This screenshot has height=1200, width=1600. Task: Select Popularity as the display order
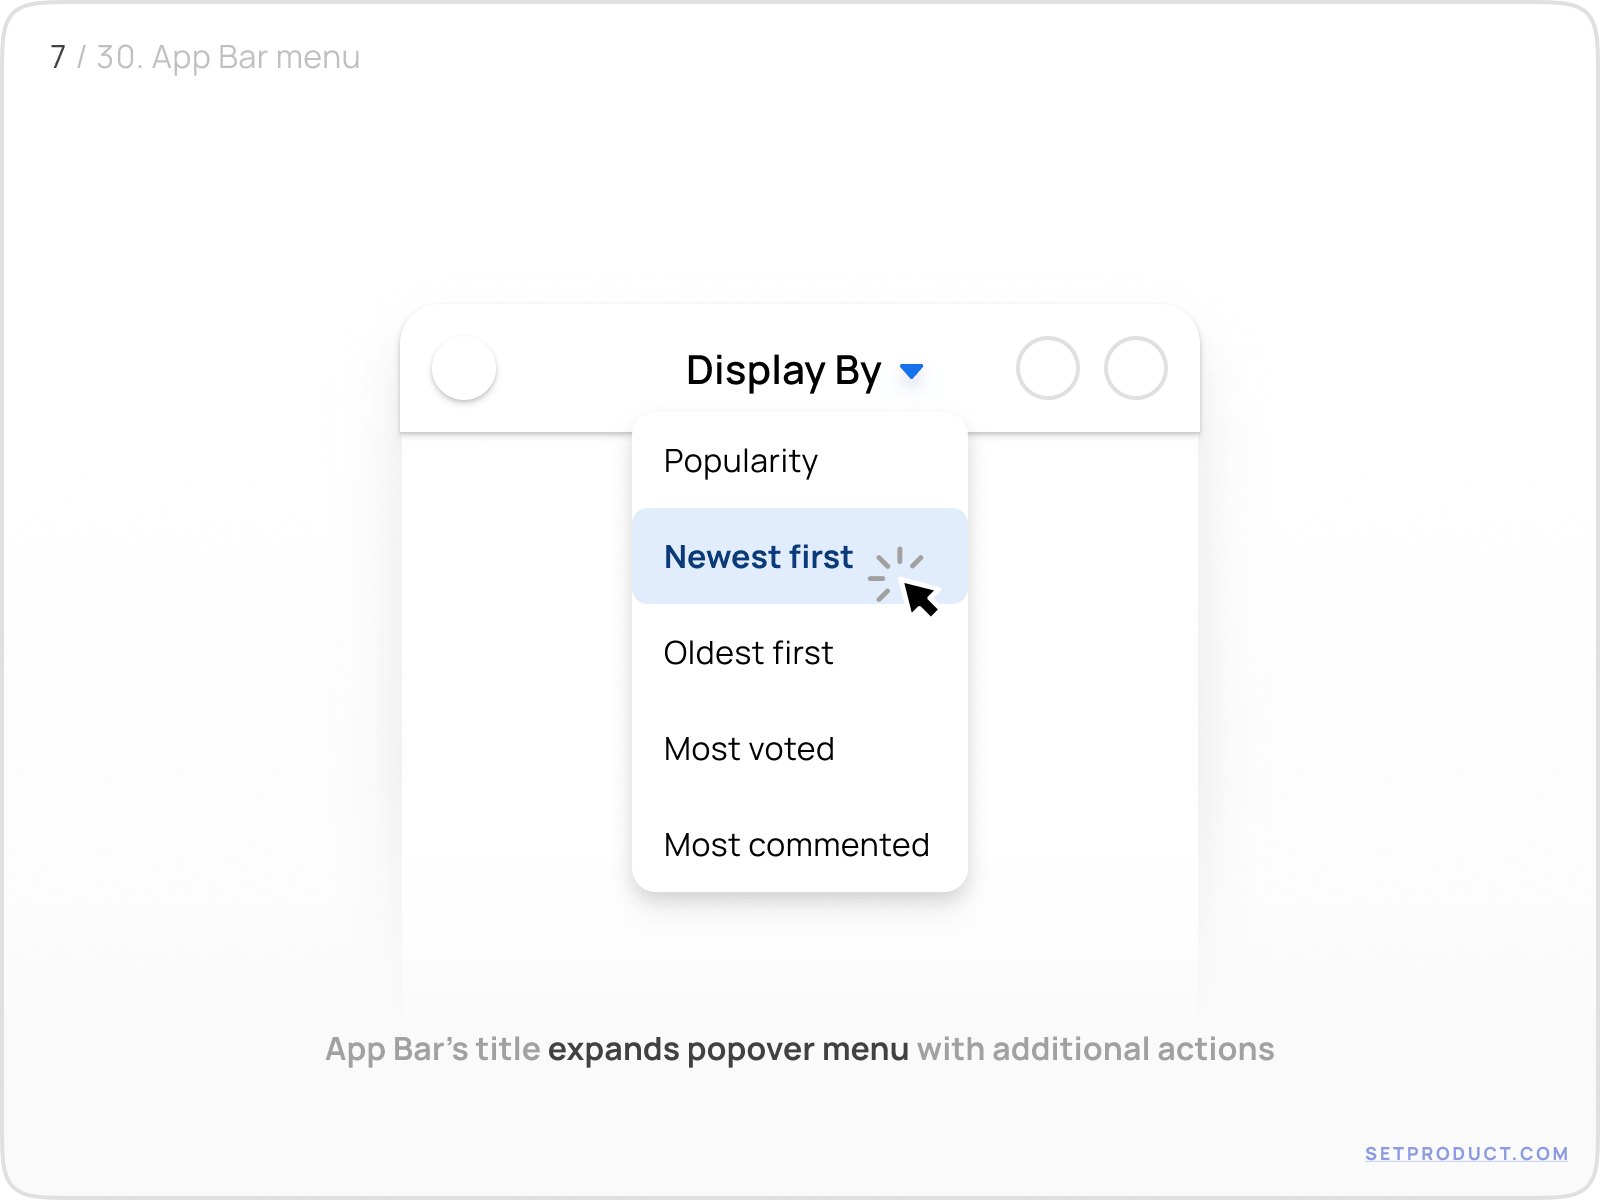740,461
